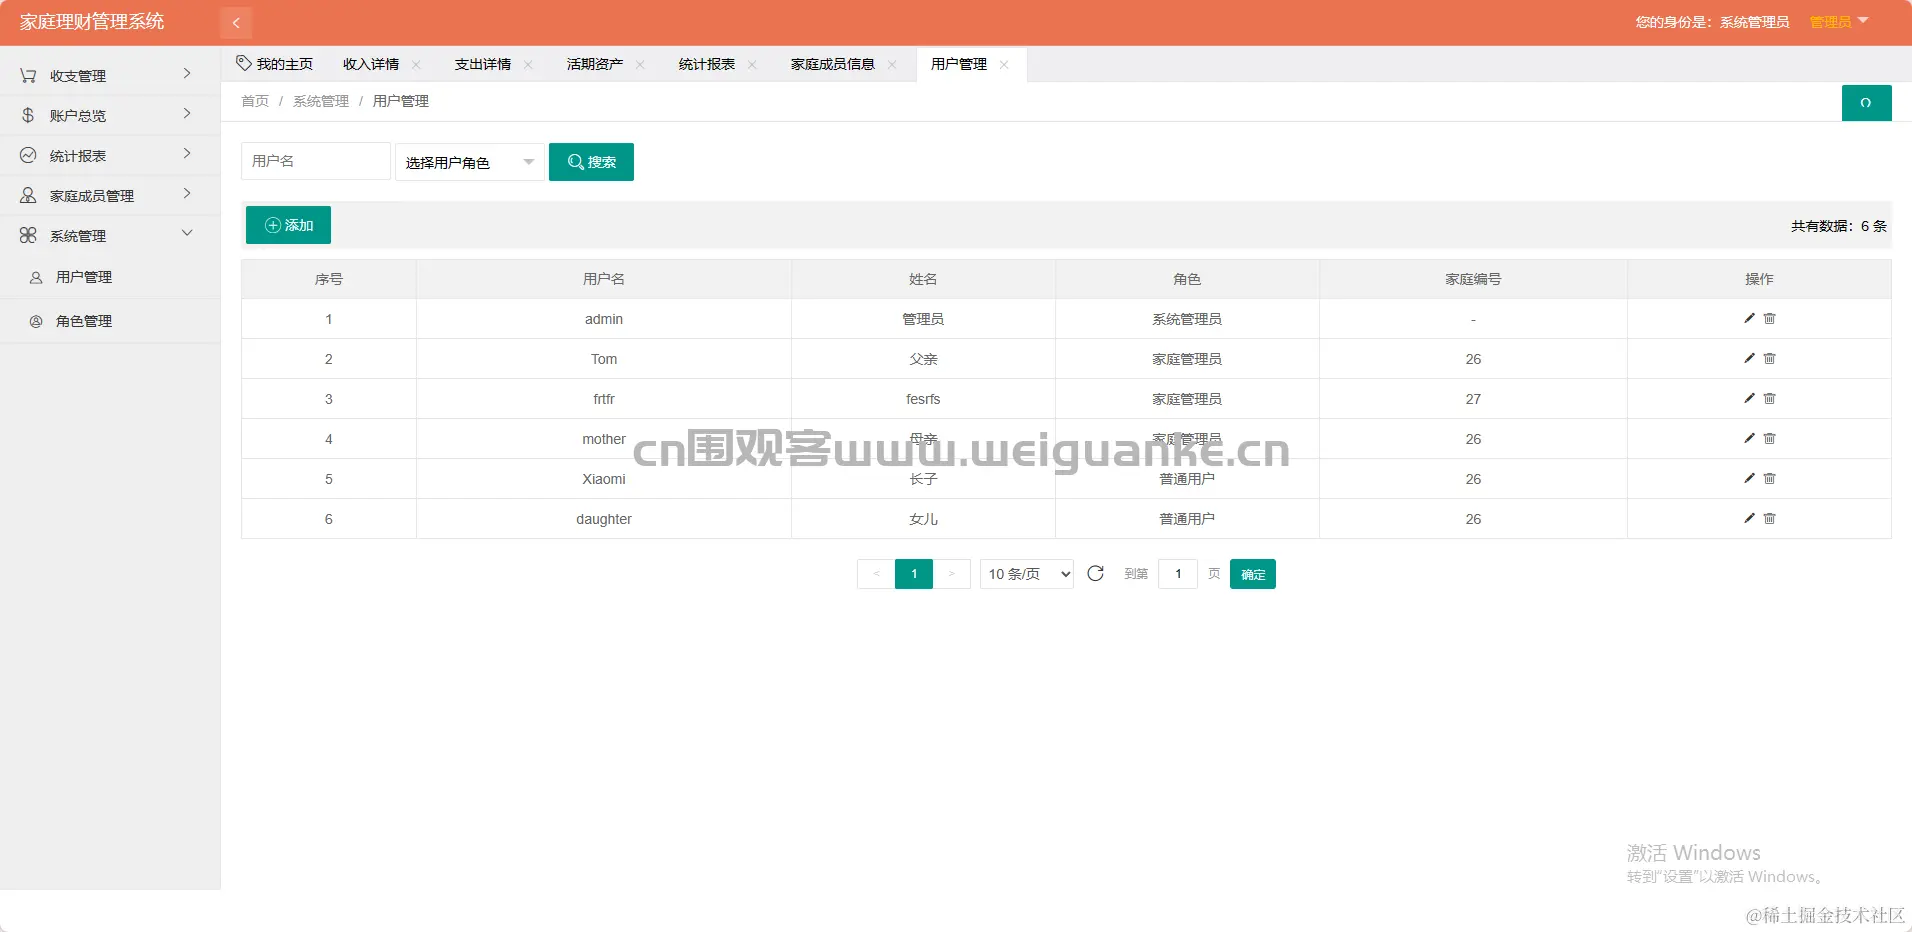Click the 添加 add button
The image size is (1912, 932).
[x=288, y=225]
